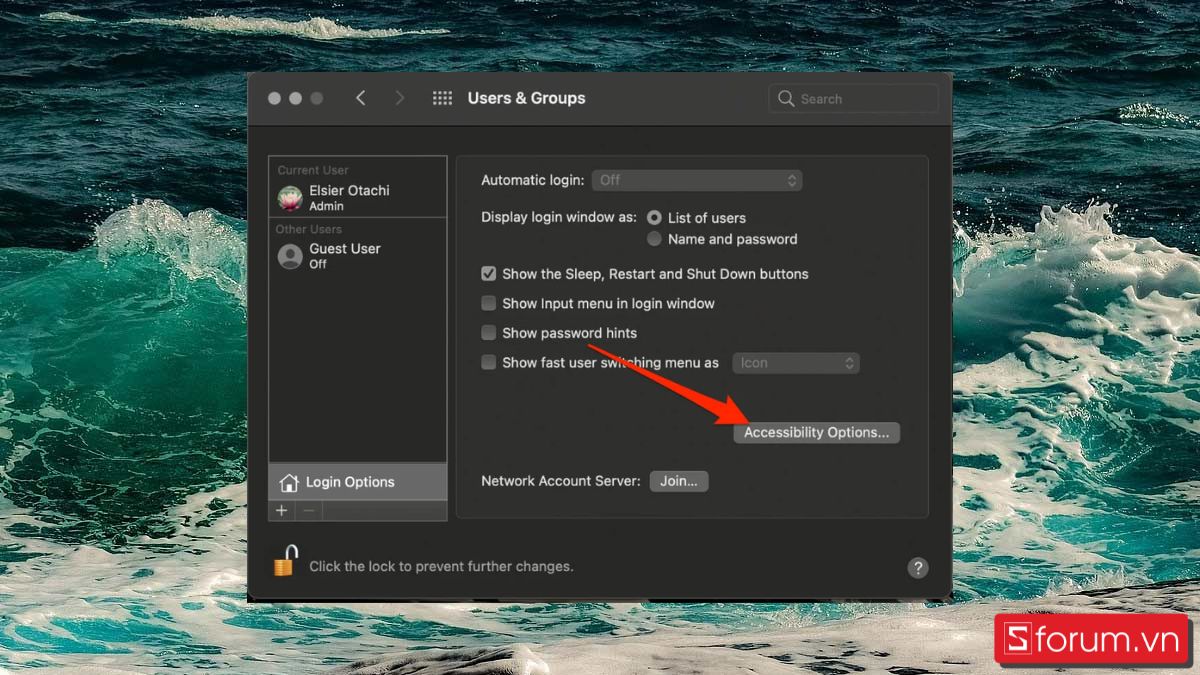
Task: Click the Other Users heading
Action: (x=309, y=229)
